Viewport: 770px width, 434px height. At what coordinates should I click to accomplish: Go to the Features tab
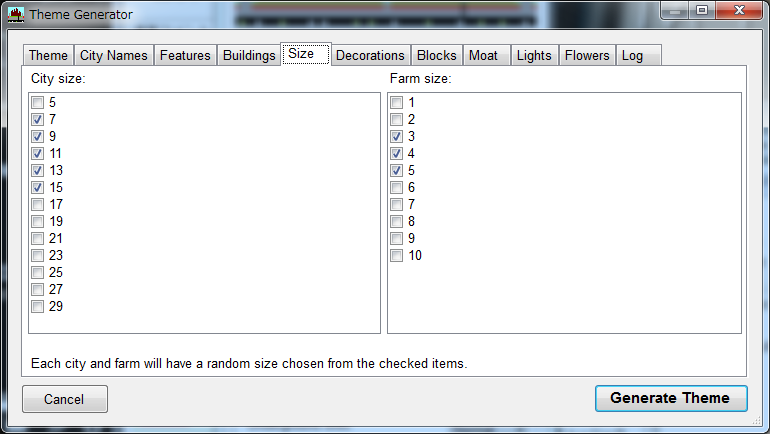coord(185,56)
